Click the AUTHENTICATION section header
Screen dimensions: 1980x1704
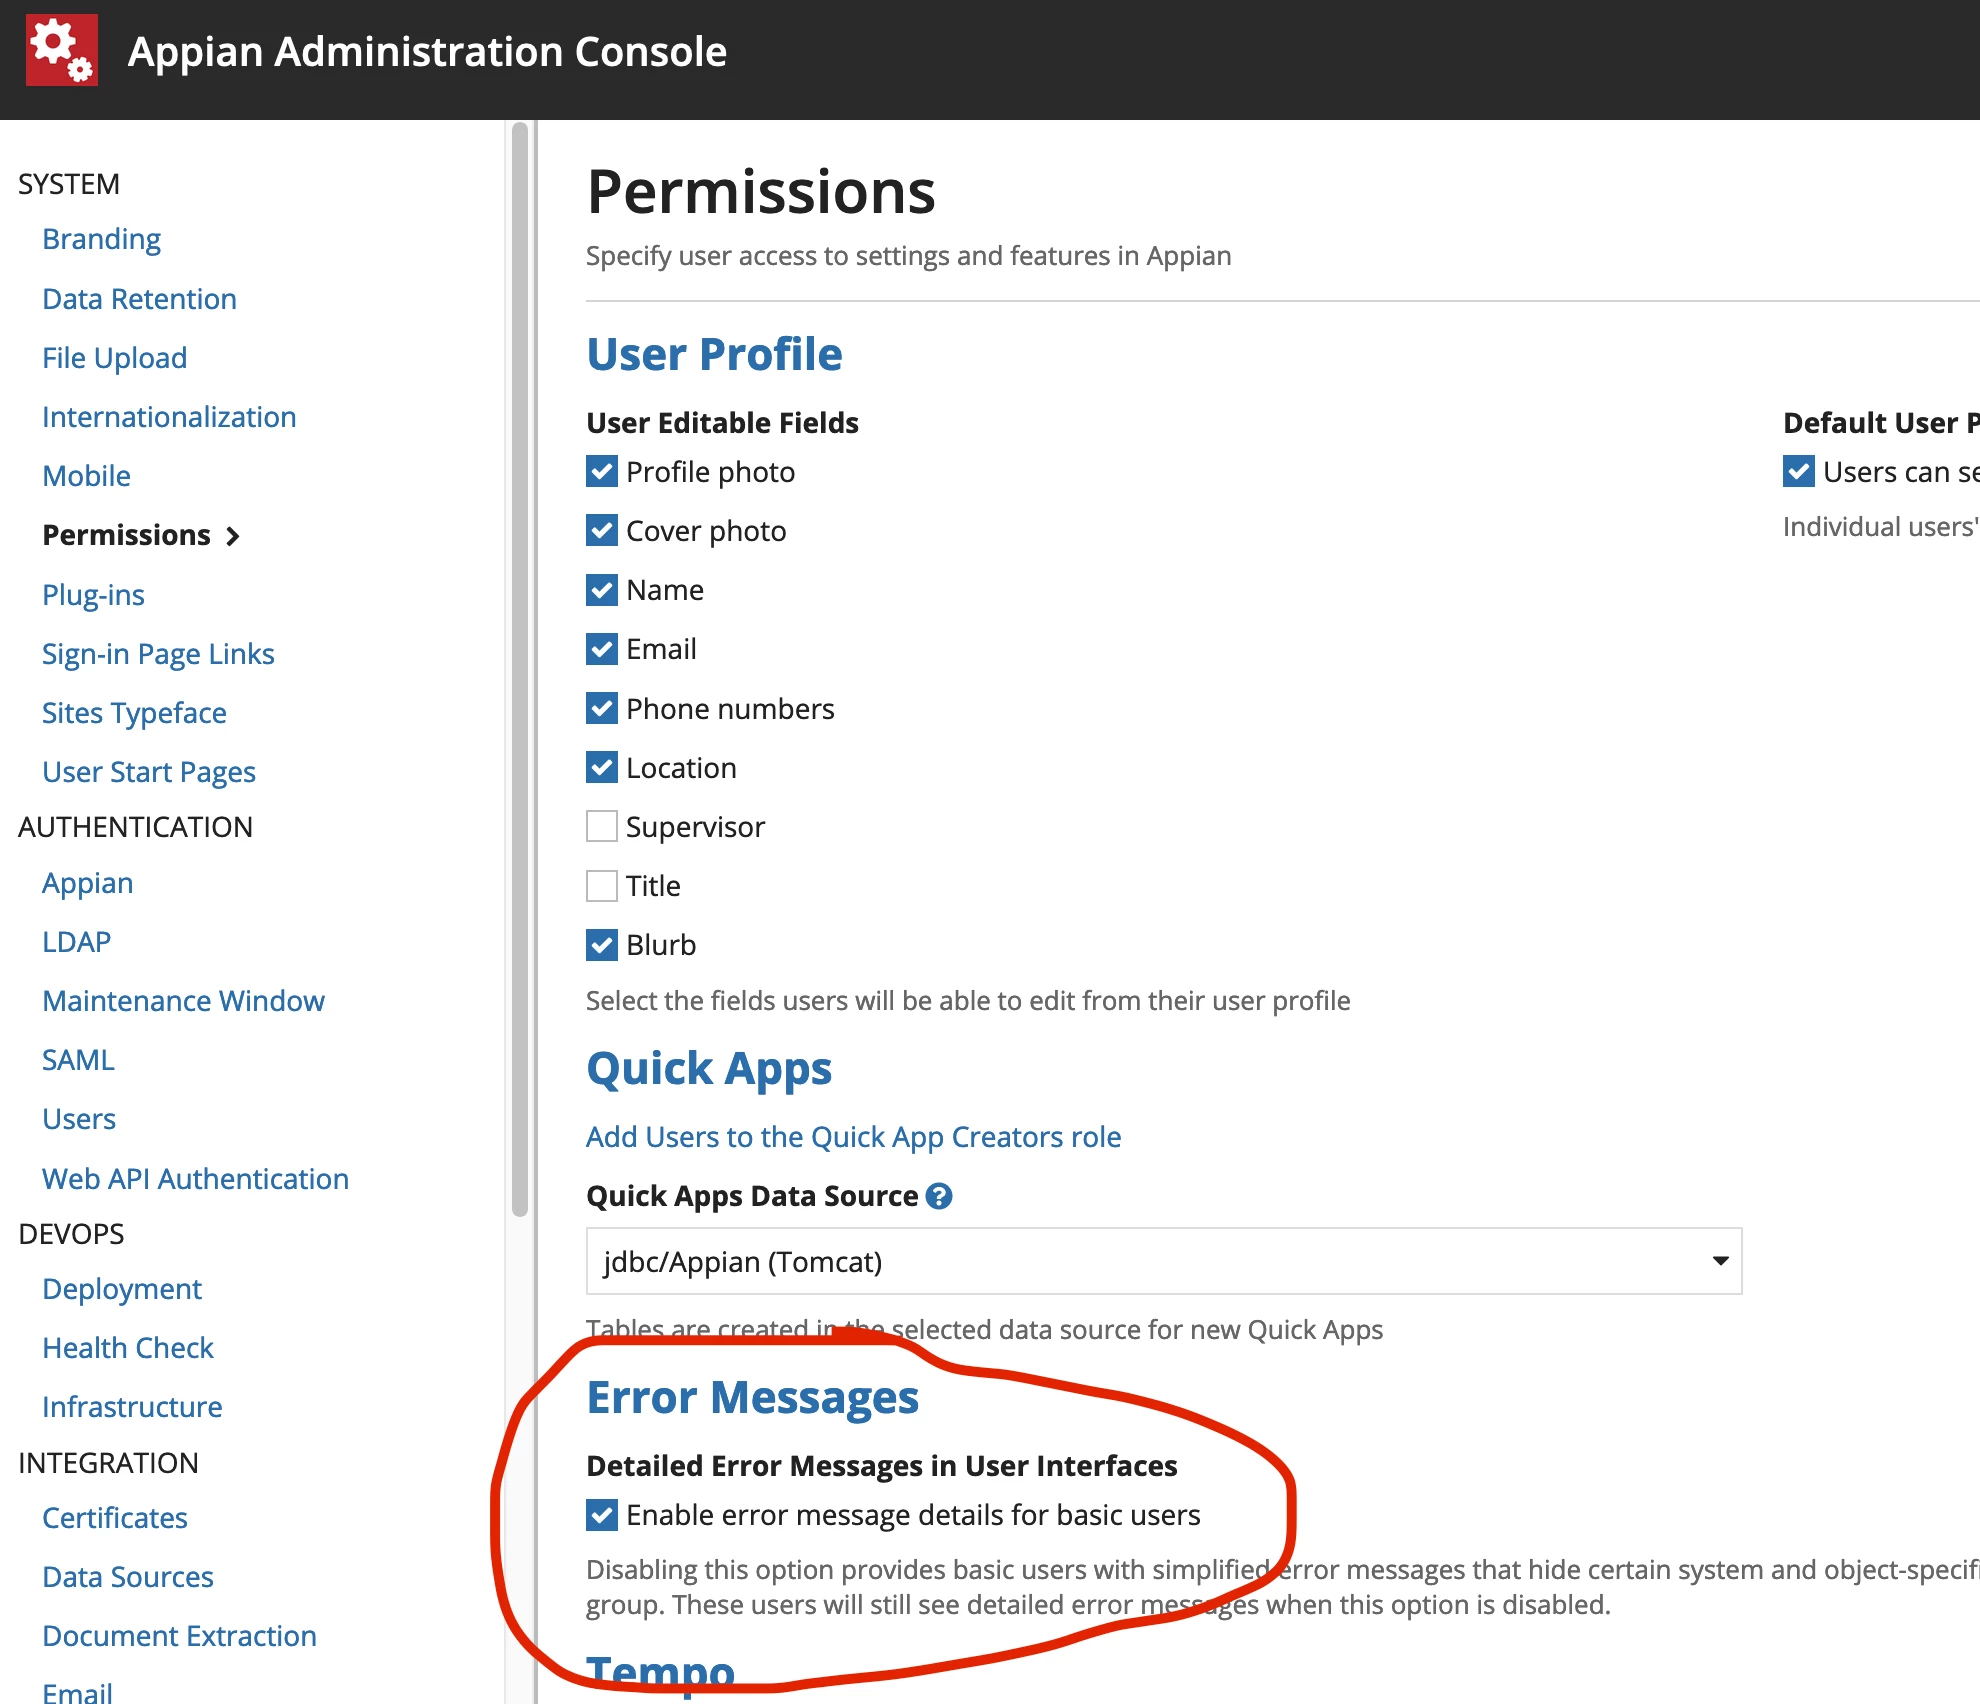136,827
